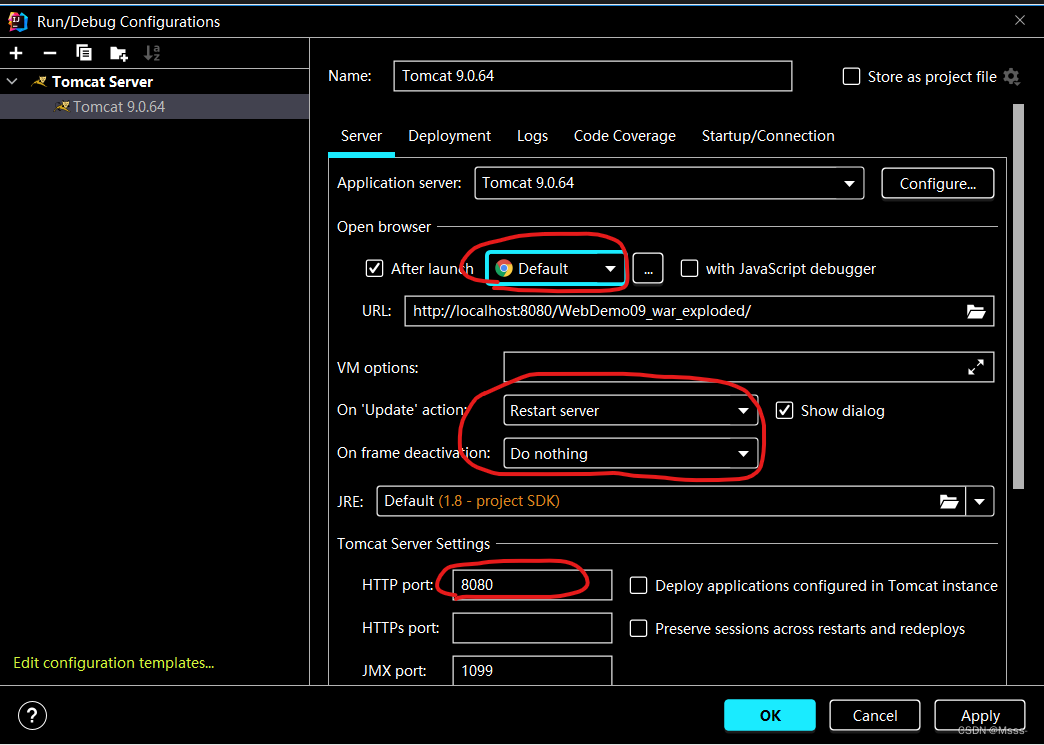Click the Tomcat Server Settings heading
1044x745 pixels.
pyautogui.click(x=413, y=544)
